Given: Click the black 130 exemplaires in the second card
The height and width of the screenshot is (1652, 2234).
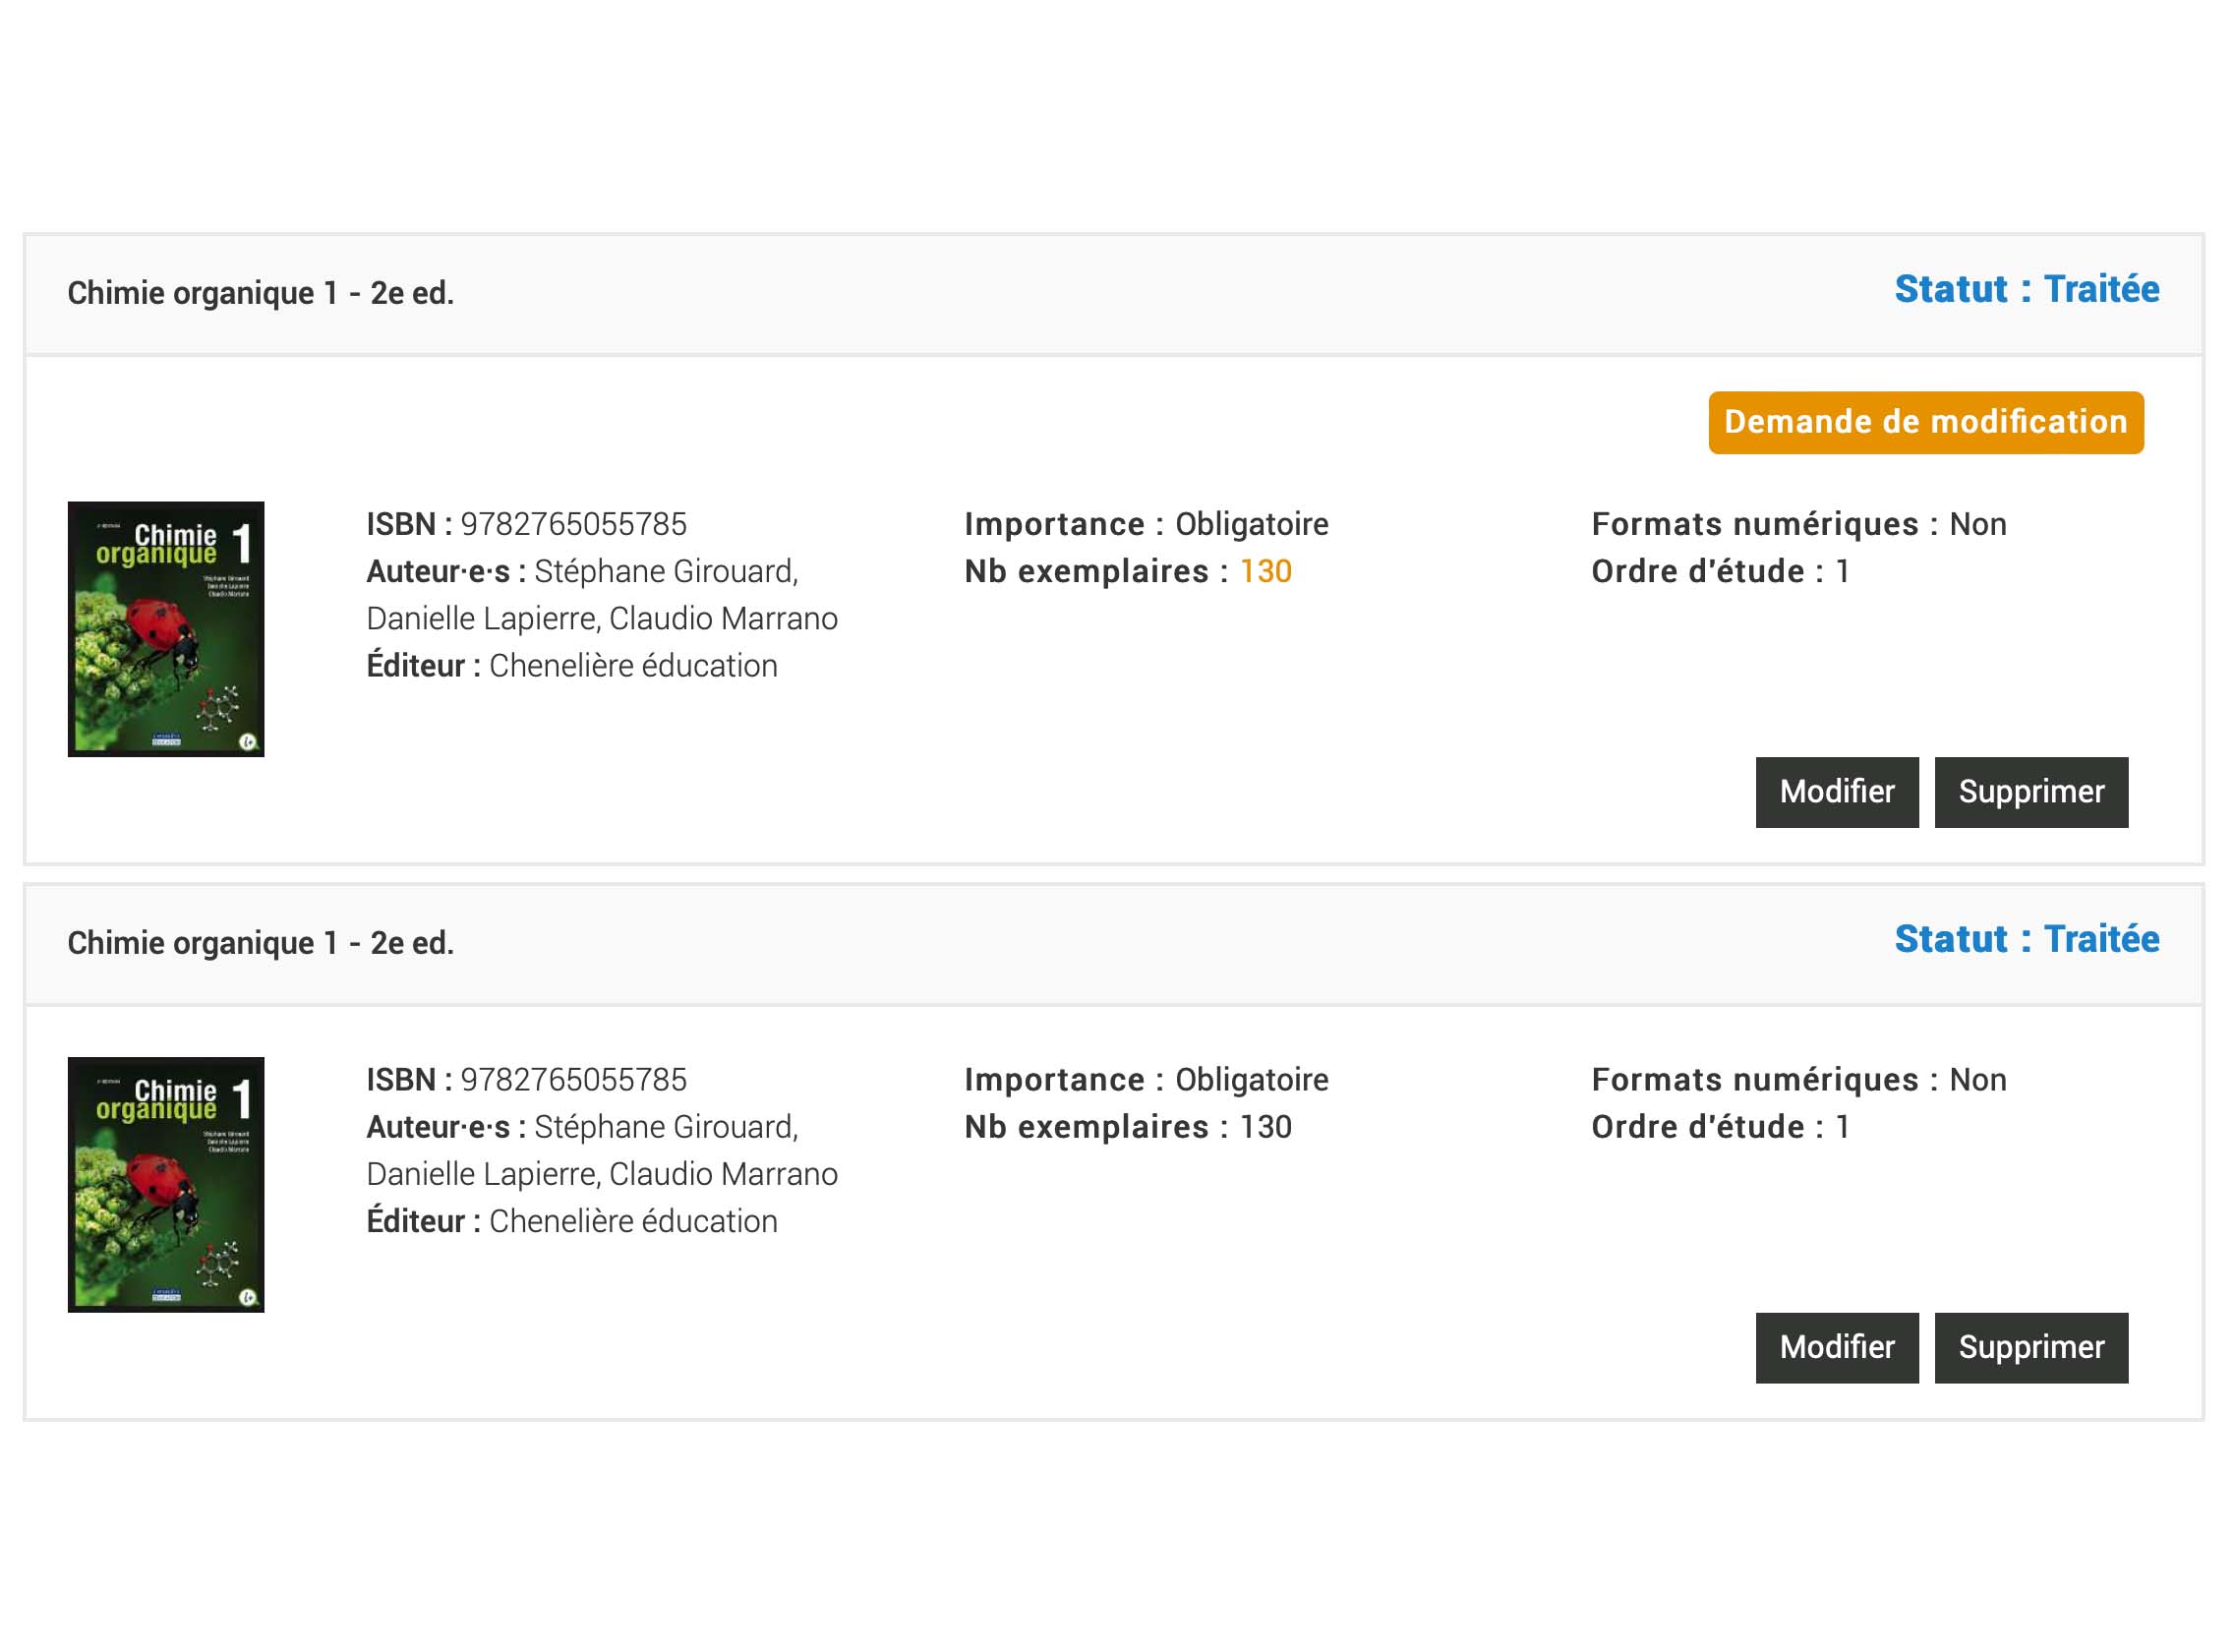Looking at the screenshot, I should (1265, 1126).
